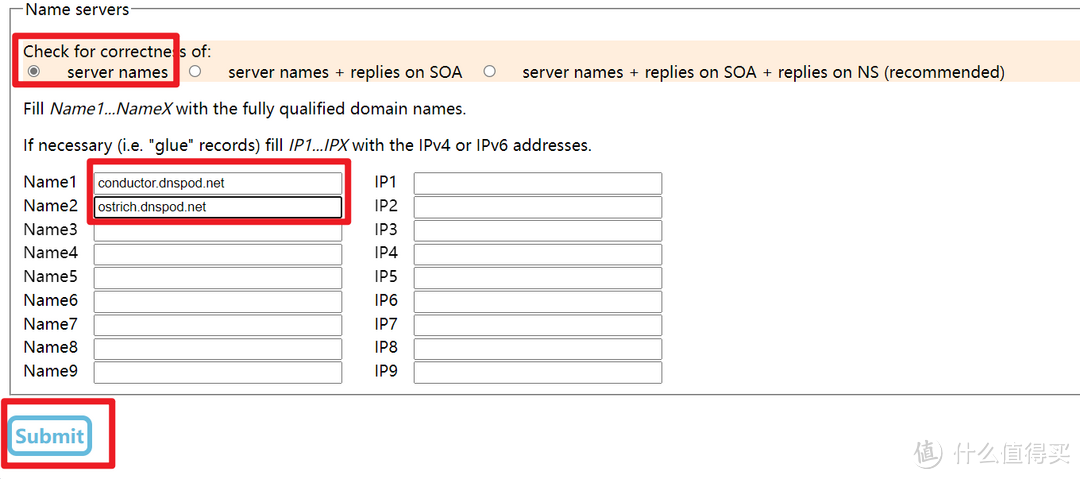Click the IP7 address input field

[x=538, y=325]
